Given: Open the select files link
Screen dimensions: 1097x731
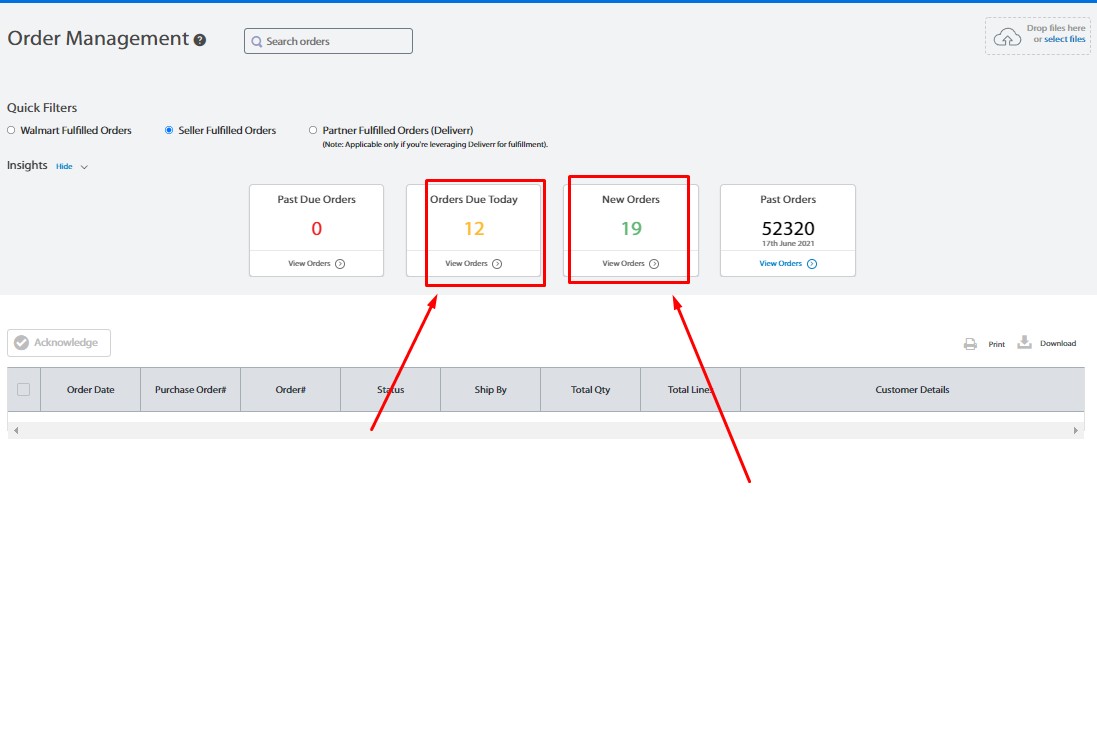Looking at the screenshot, I should (x=1064, y=40).
